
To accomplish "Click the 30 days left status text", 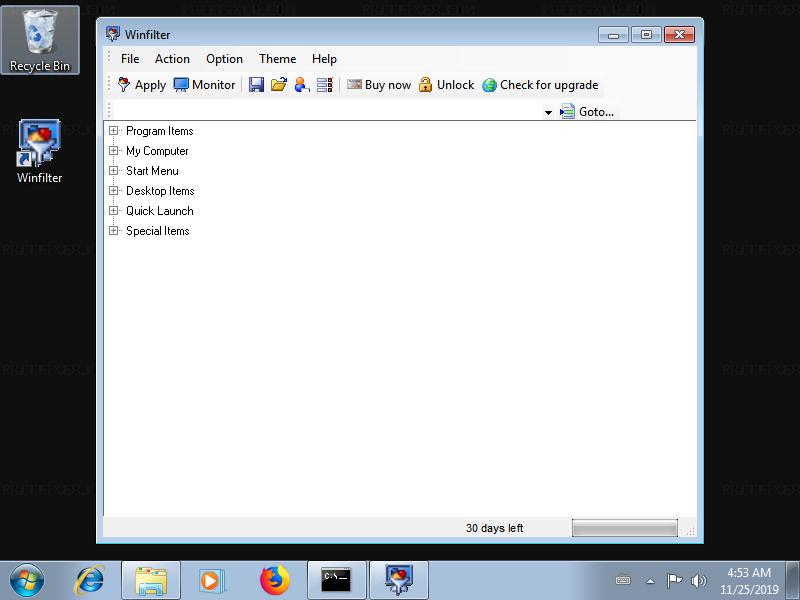I will click(x=494, y=528).
